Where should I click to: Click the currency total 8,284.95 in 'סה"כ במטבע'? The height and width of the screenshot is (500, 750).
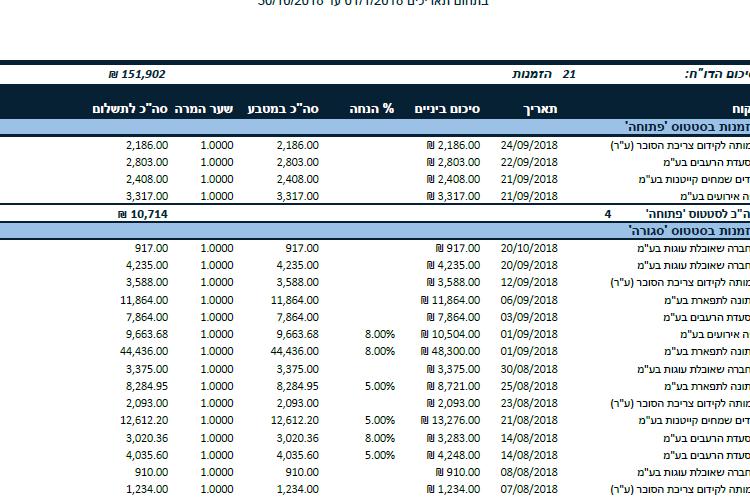click(x=298, y=386)
